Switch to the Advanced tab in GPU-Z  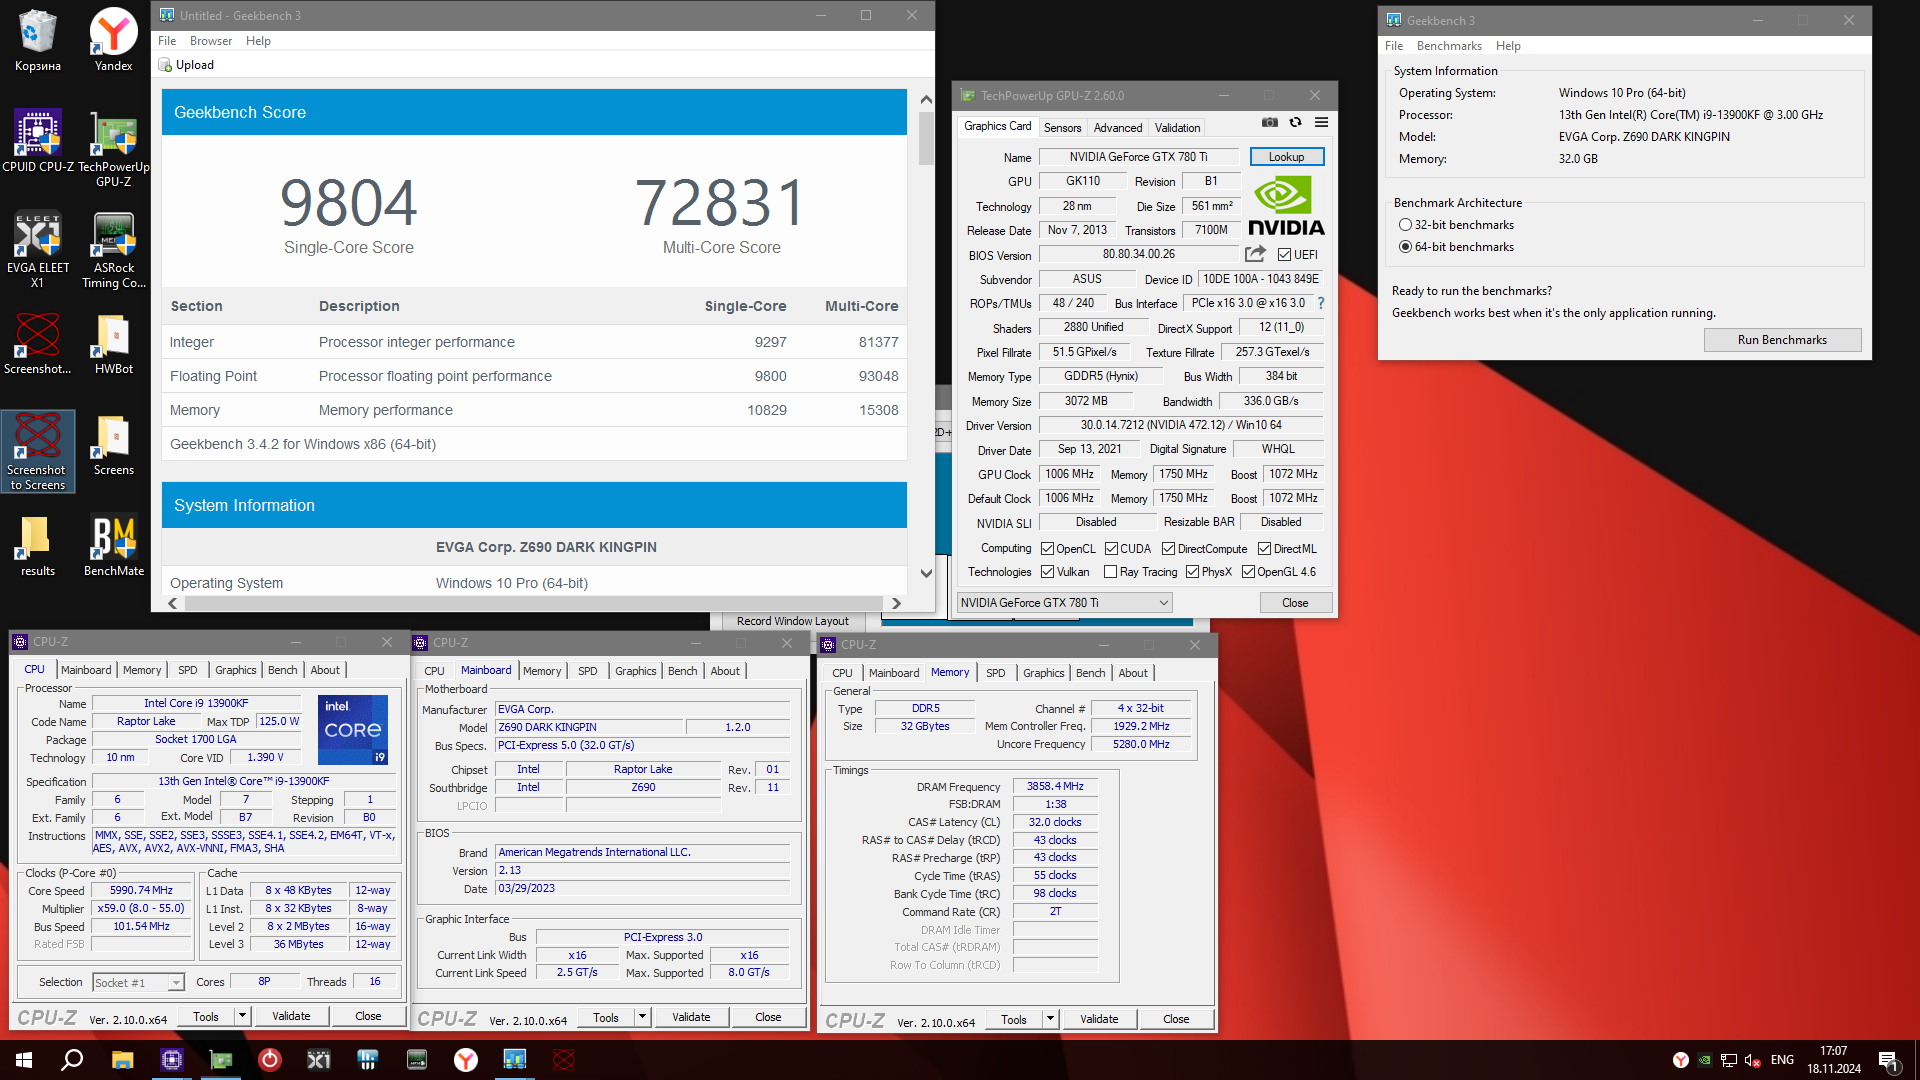[1118, 128]
